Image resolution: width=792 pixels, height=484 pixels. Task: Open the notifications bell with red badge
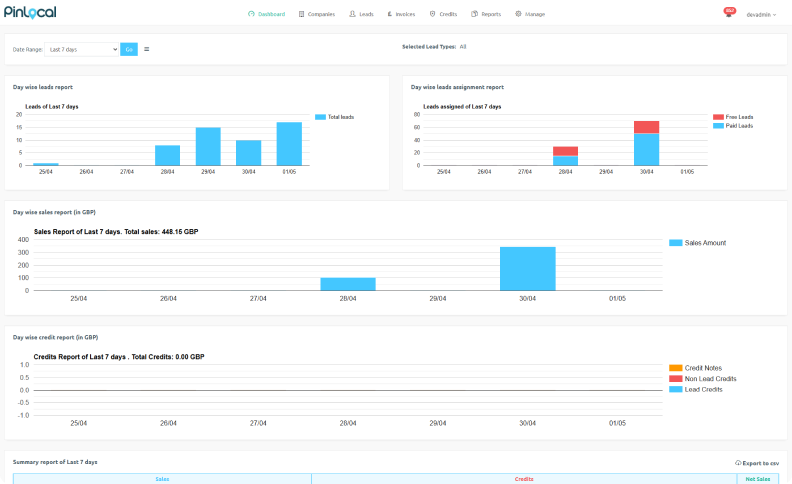(728, 13)
